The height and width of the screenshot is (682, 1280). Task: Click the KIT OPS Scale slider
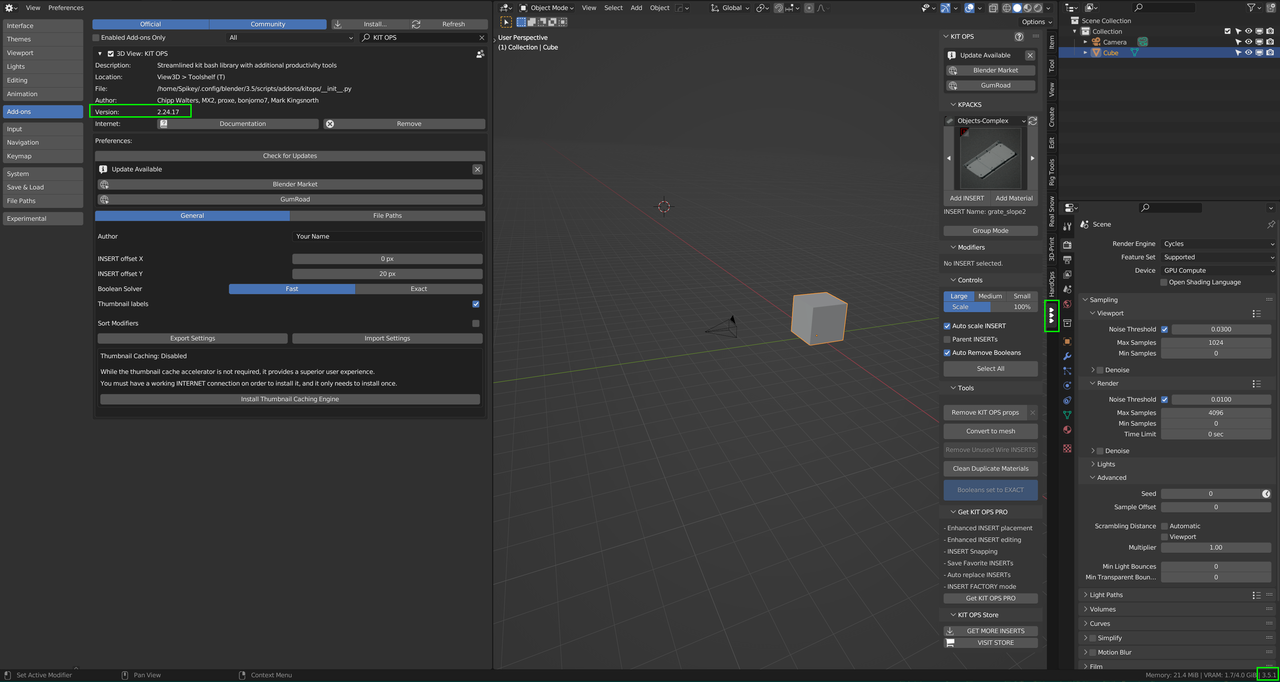990,307
